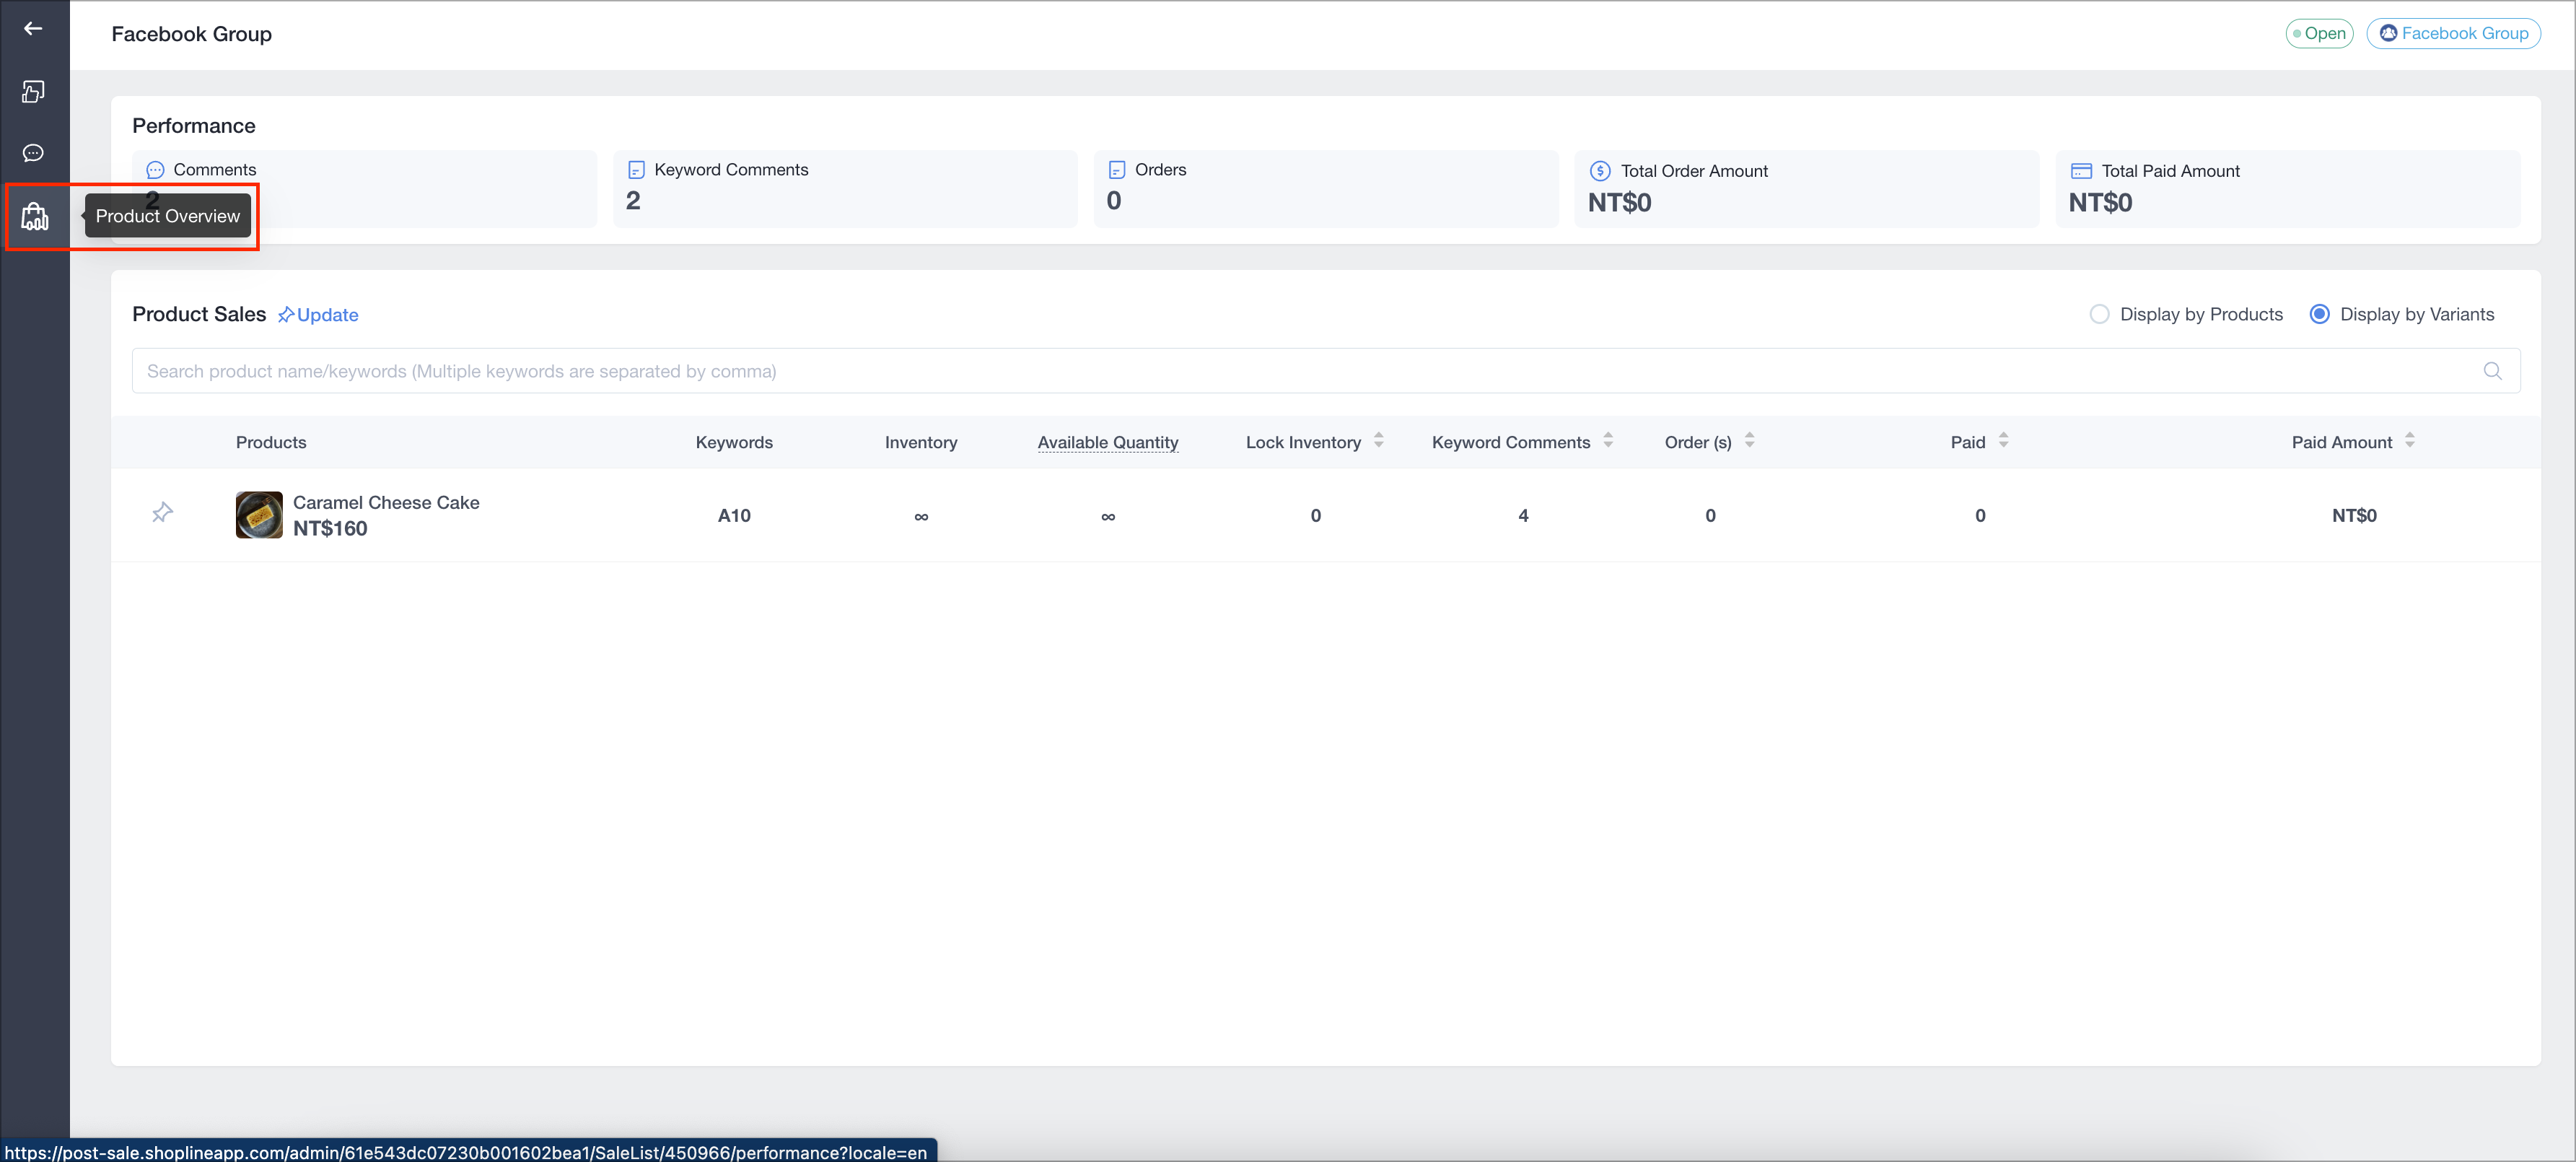Focus the product name/keywords search field

1326,371
